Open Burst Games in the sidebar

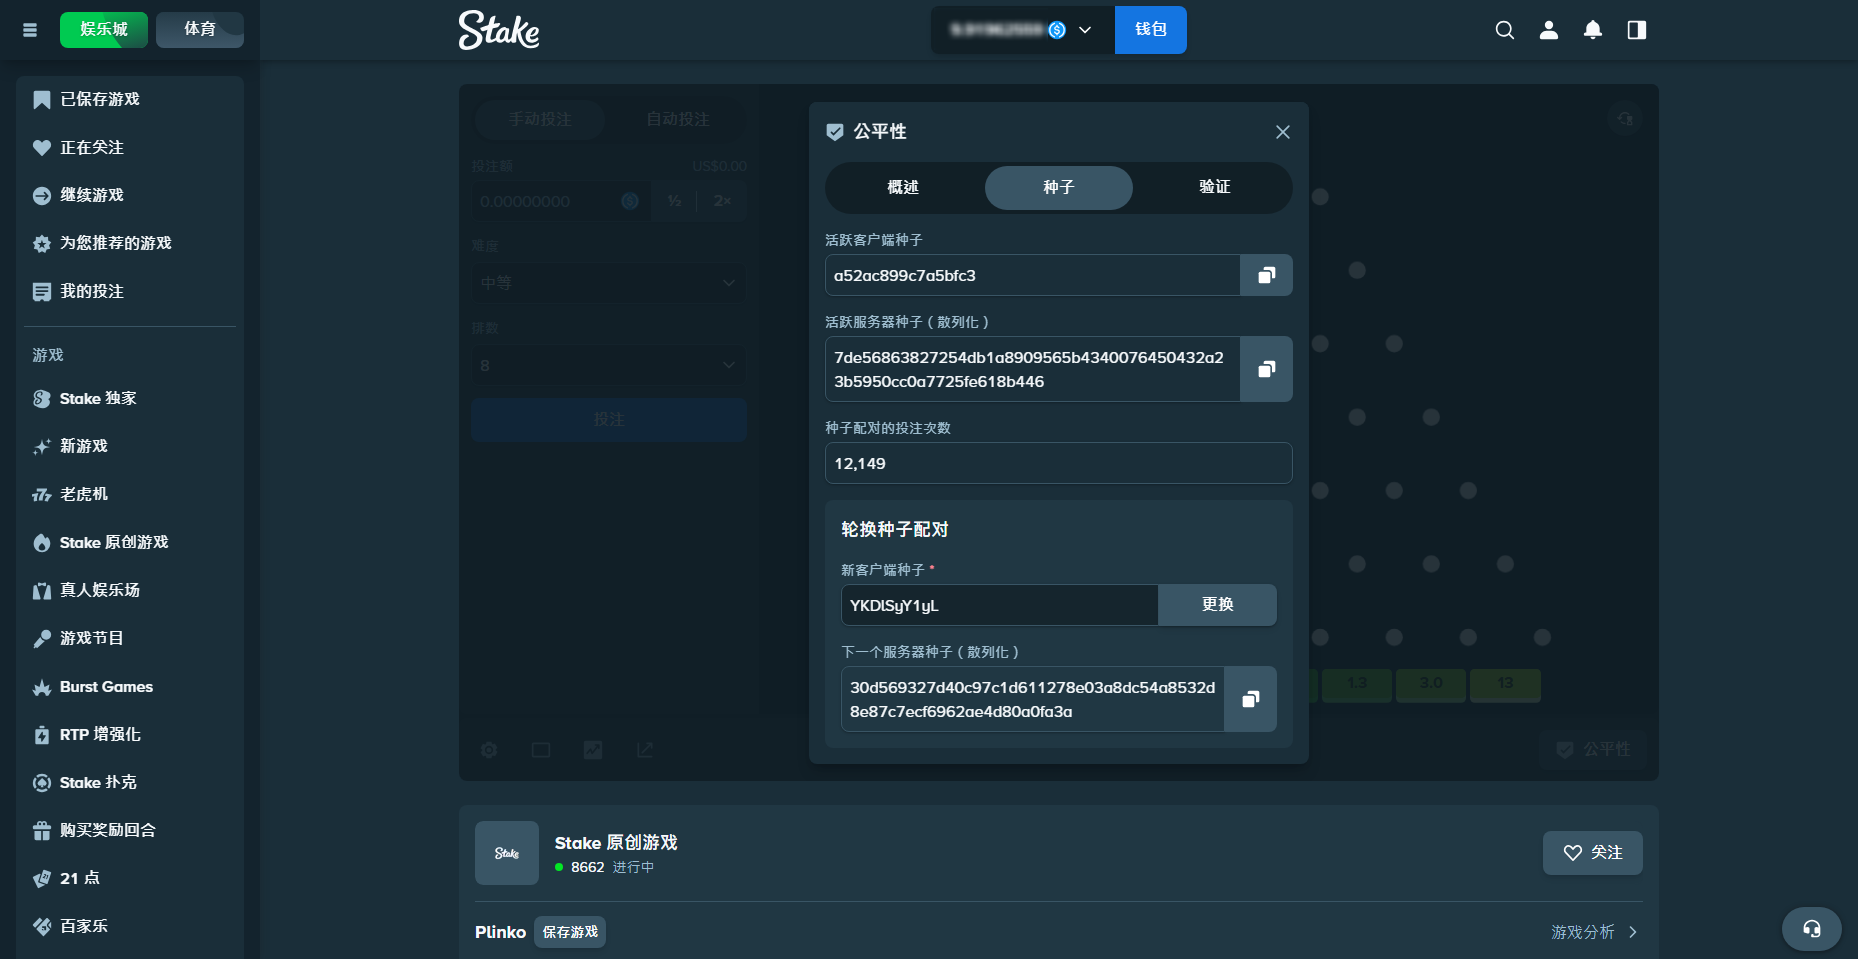(x=130, y=687)
